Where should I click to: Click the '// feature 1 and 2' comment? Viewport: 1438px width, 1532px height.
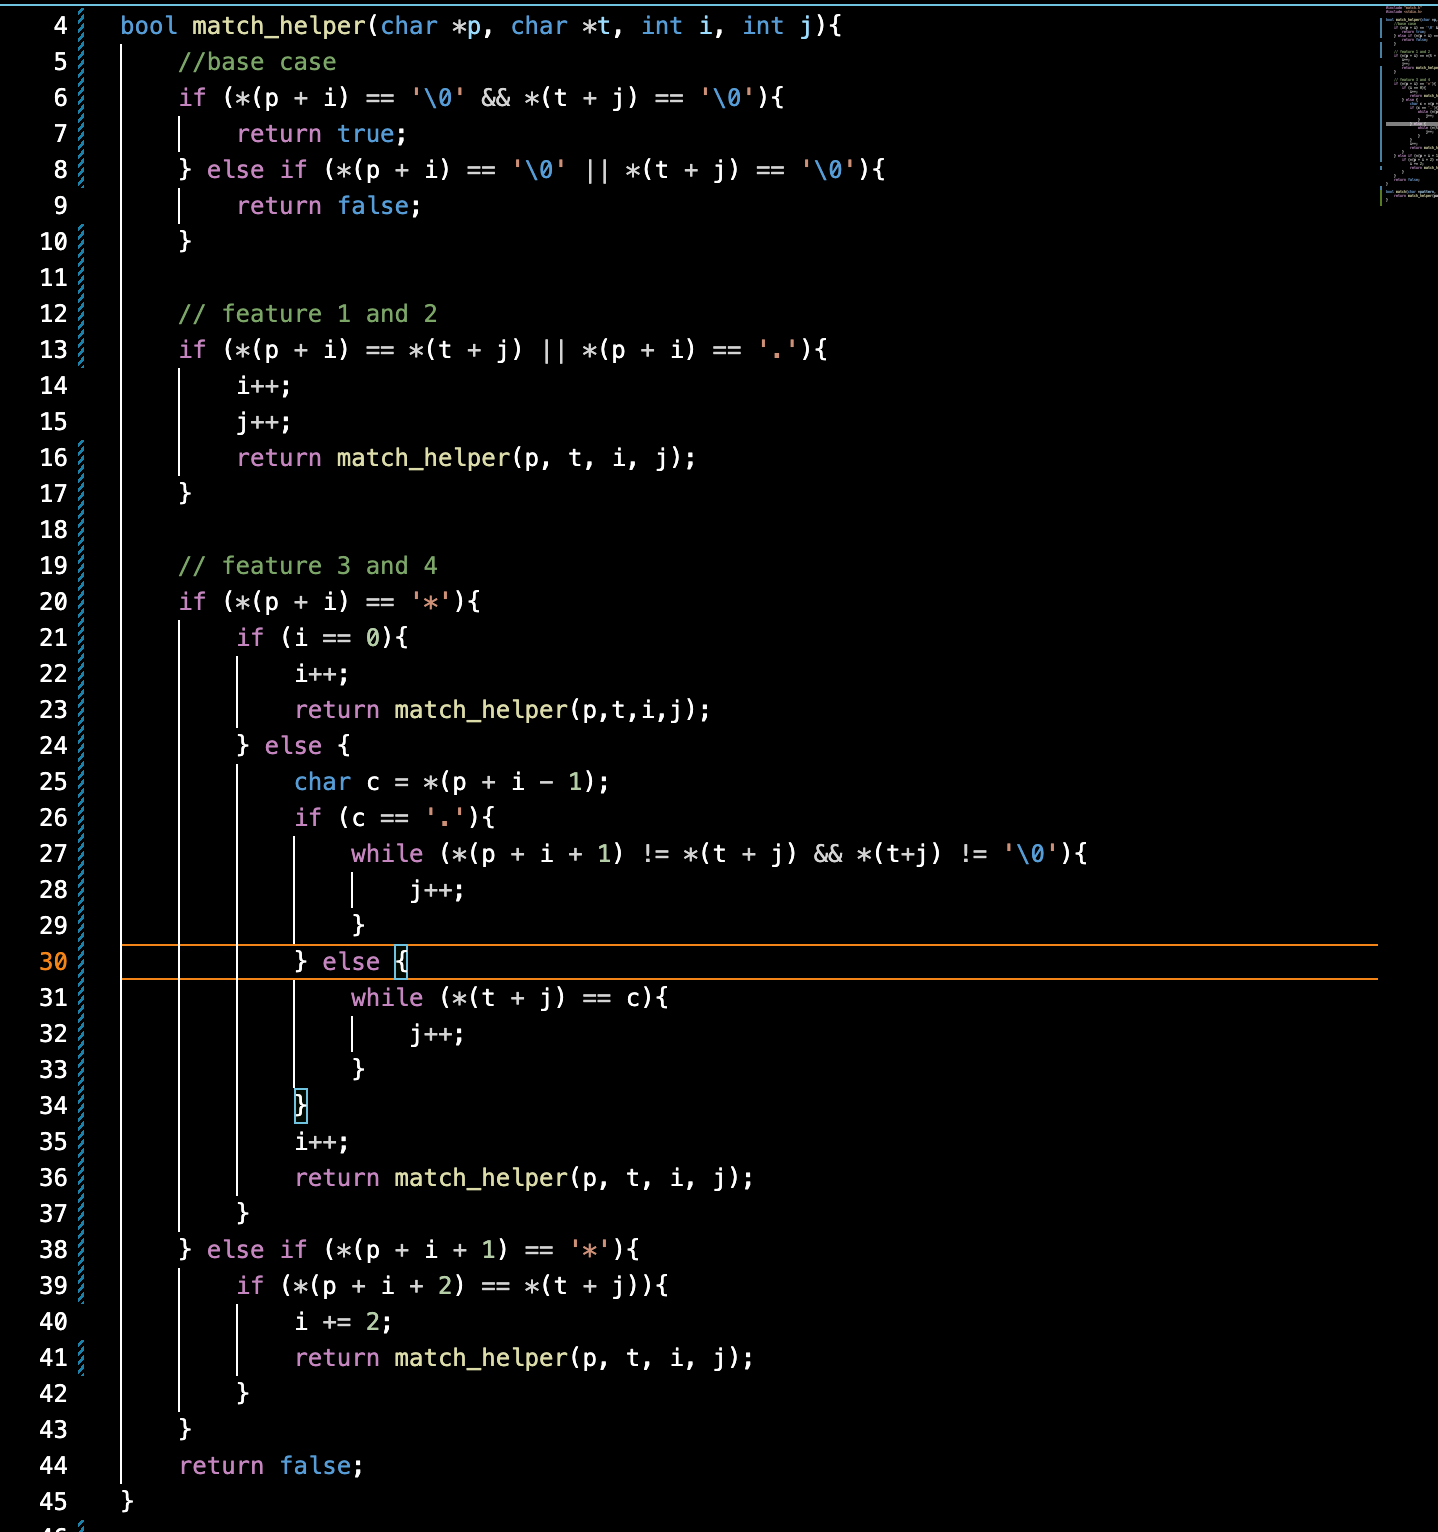pyautogui.click(x=307, y=314)
